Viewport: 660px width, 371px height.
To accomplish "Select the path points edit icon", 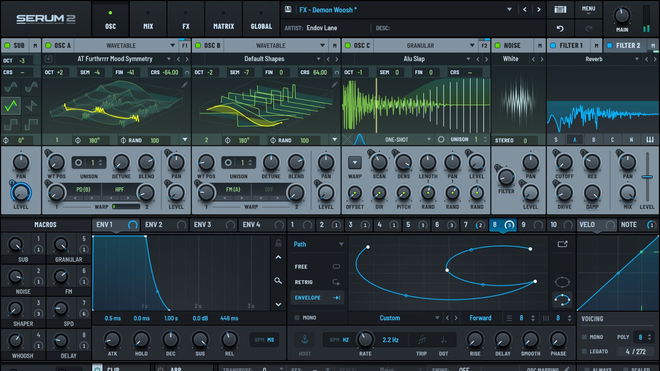I will [562, 300].
